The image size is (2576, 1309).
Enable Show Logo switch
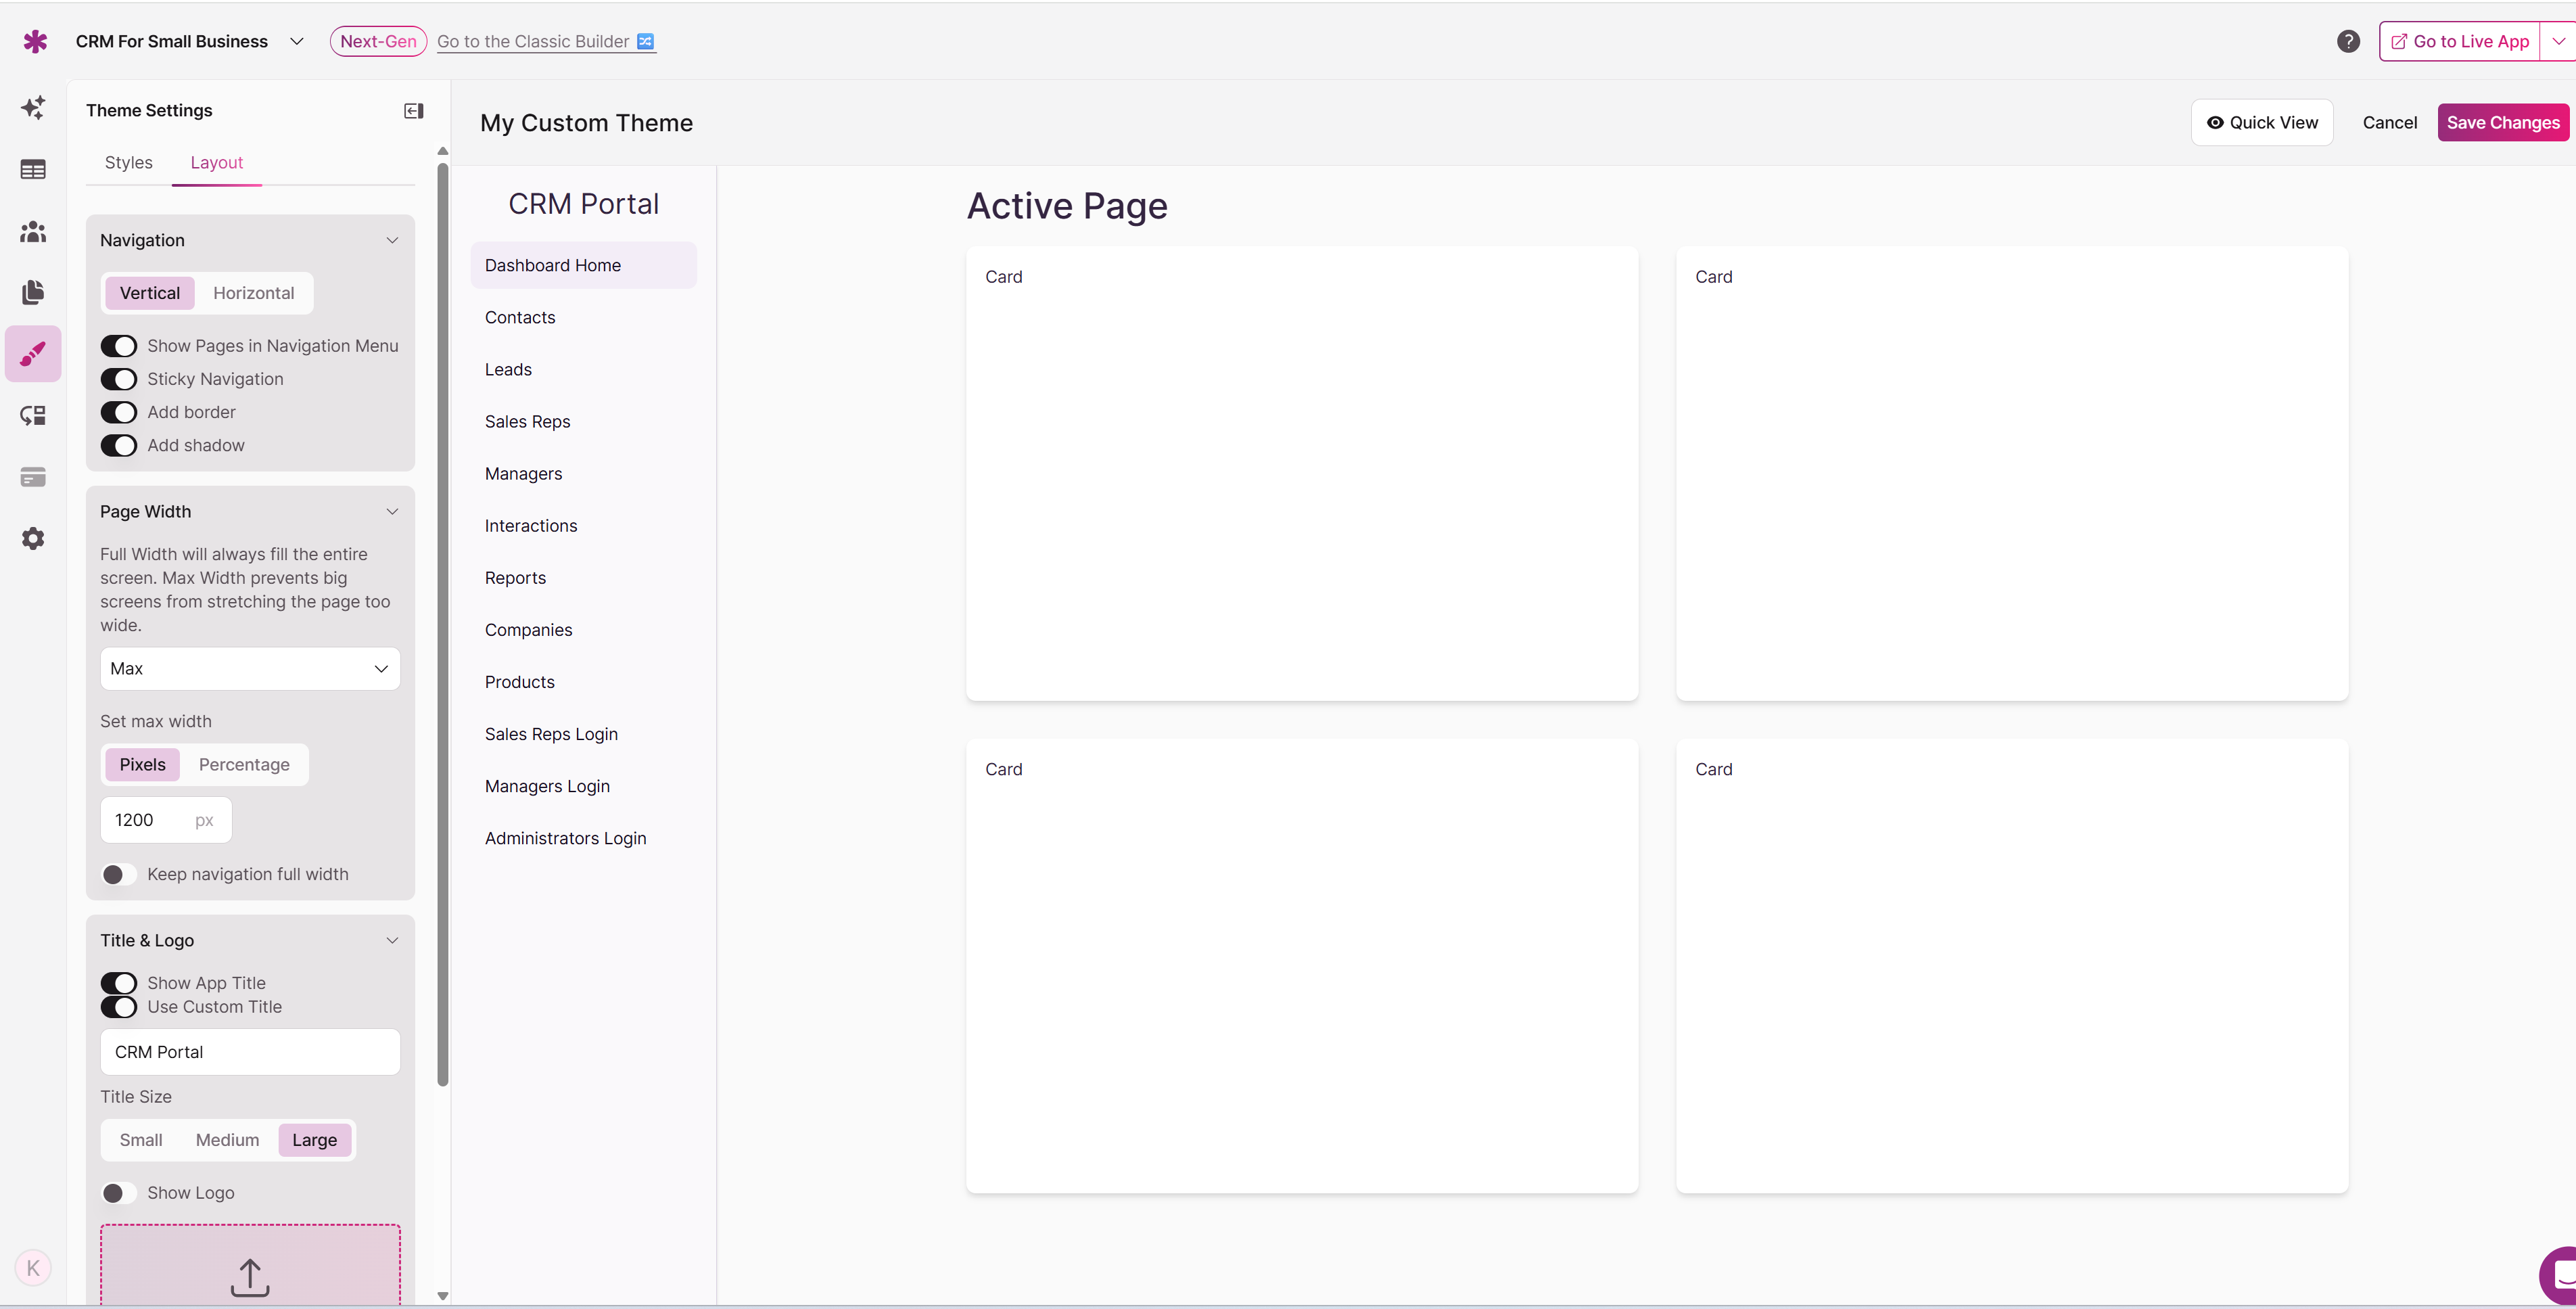point(119,1193)
